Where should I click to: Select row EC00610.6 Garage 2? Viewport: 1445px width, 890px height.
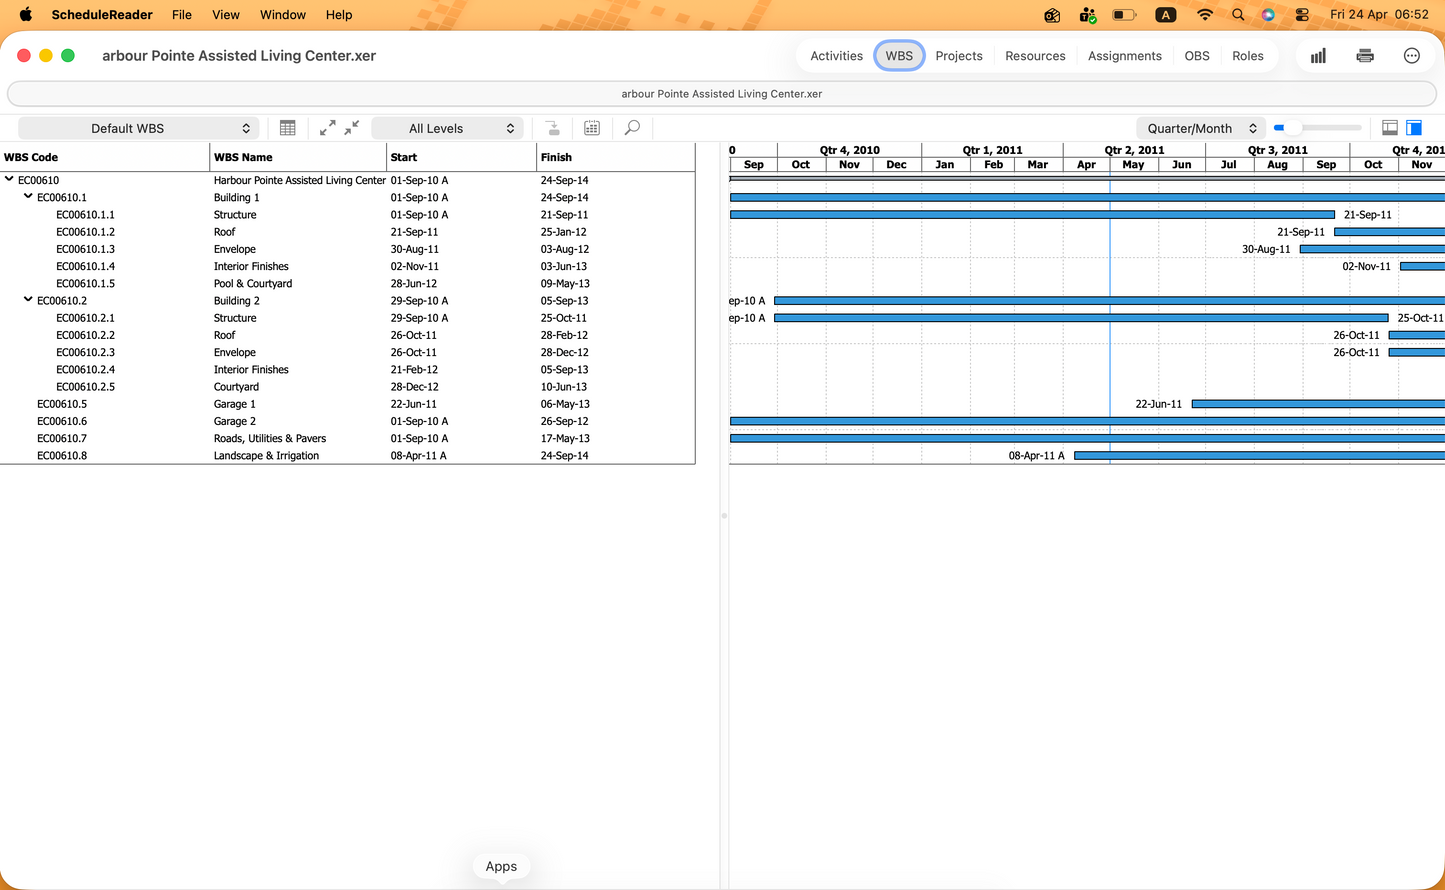coord(347,421)
